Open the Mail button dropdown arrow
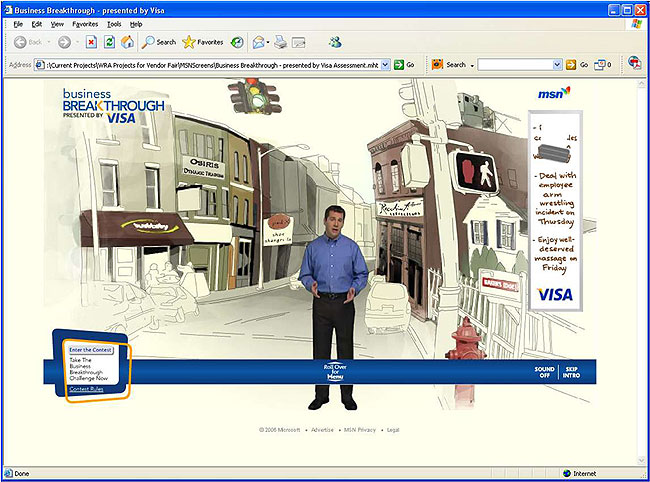The width and height of the screenshot is (650, 482). (x=268, y=42)
